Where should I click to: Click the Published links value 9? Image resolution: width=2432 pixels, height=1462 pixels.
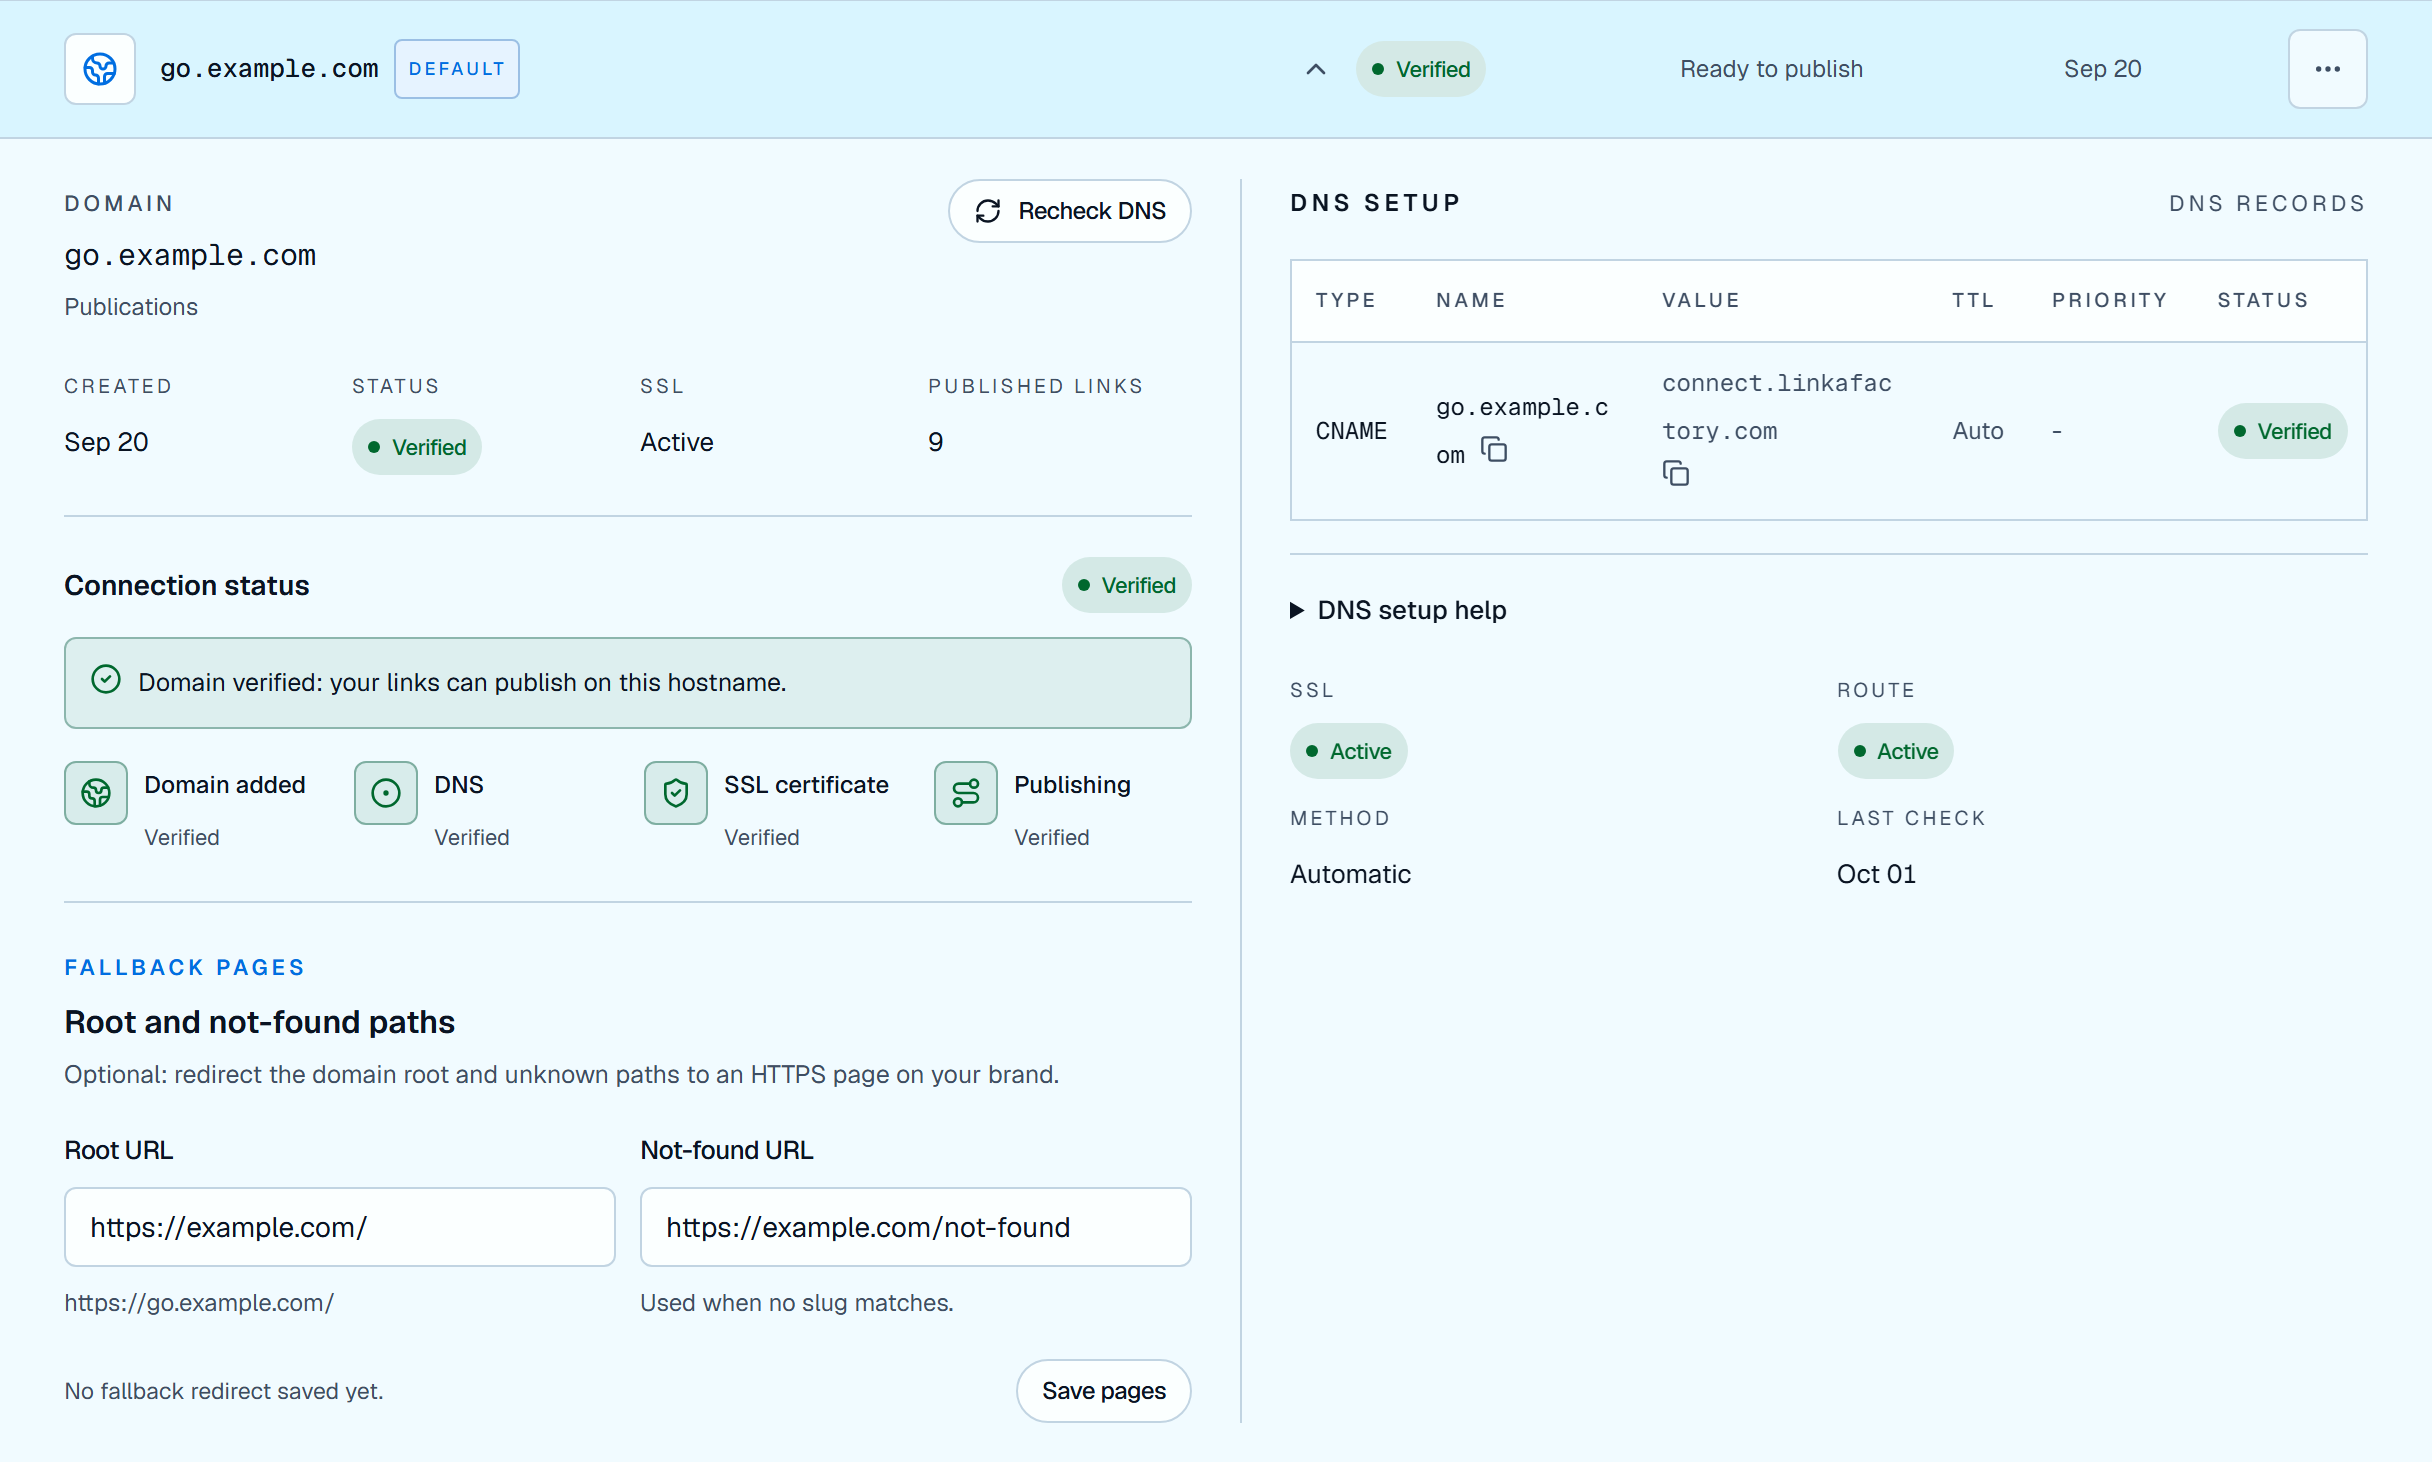tap(936, 442)
